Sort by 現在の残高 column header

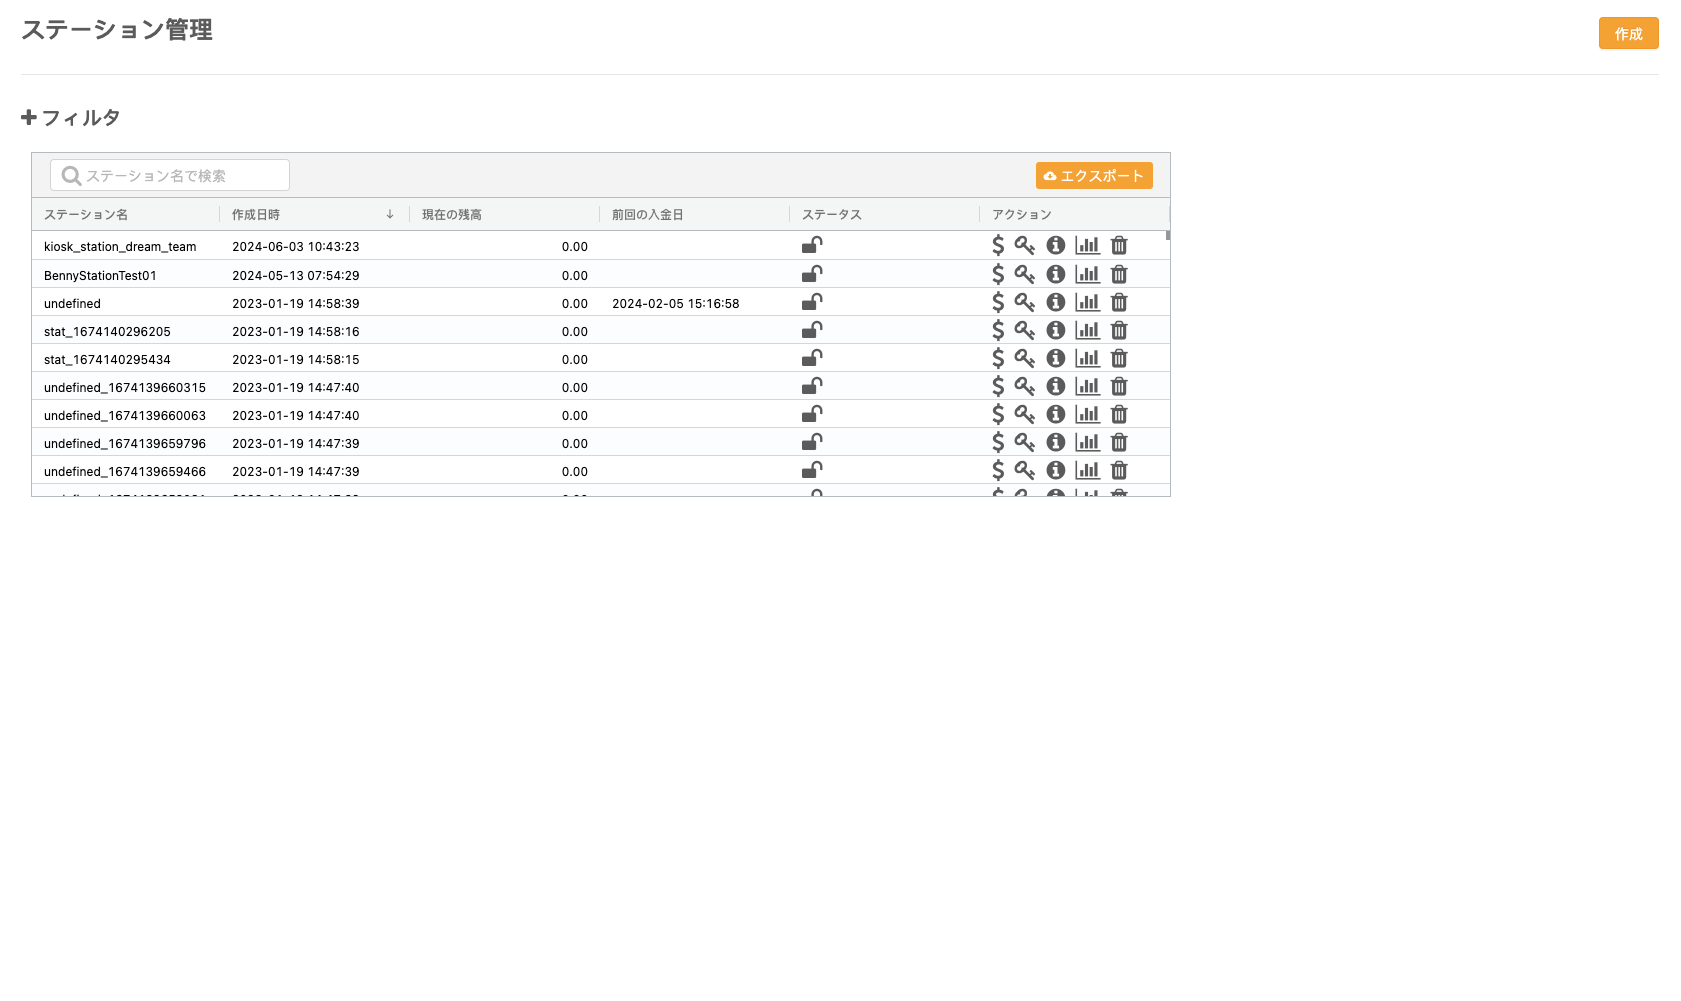pyautogui.click(x=452, y=215)
